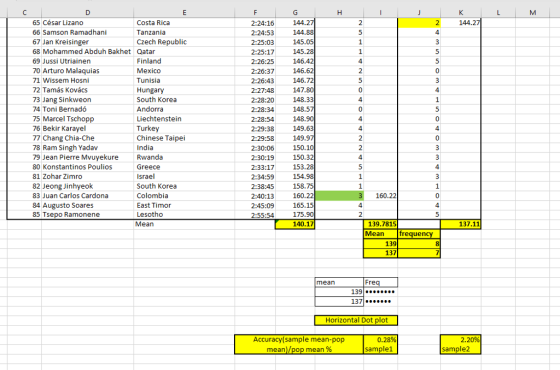
Task: Select the Toni Bernadó cell
Action: (88, 110)
